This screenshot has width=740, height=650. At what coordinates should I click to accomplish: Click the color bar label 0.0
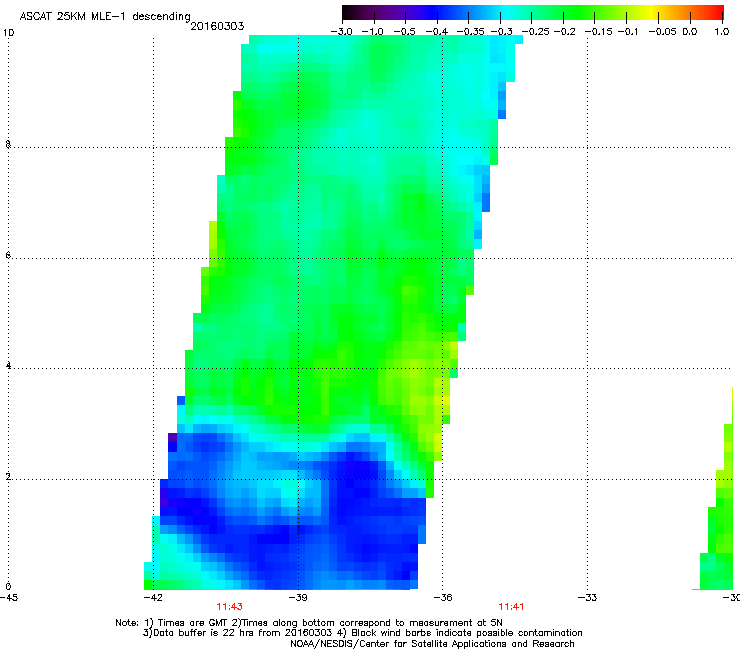point(690,32)
